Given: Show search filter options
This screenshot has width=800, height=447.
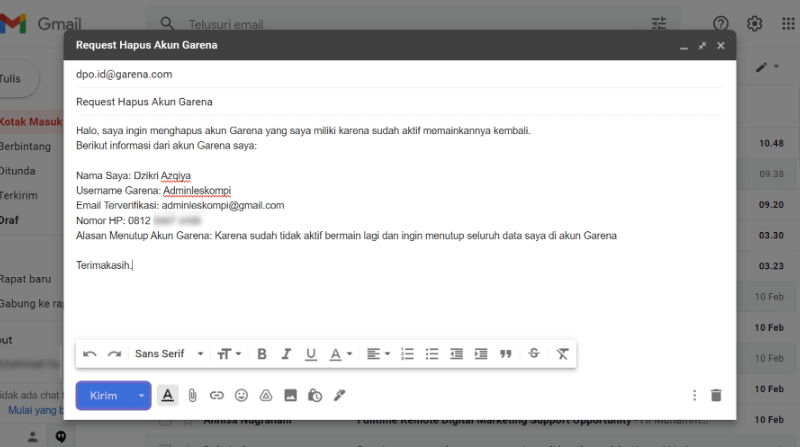Looking at the screenshot, I should click(x=659, y=23).
